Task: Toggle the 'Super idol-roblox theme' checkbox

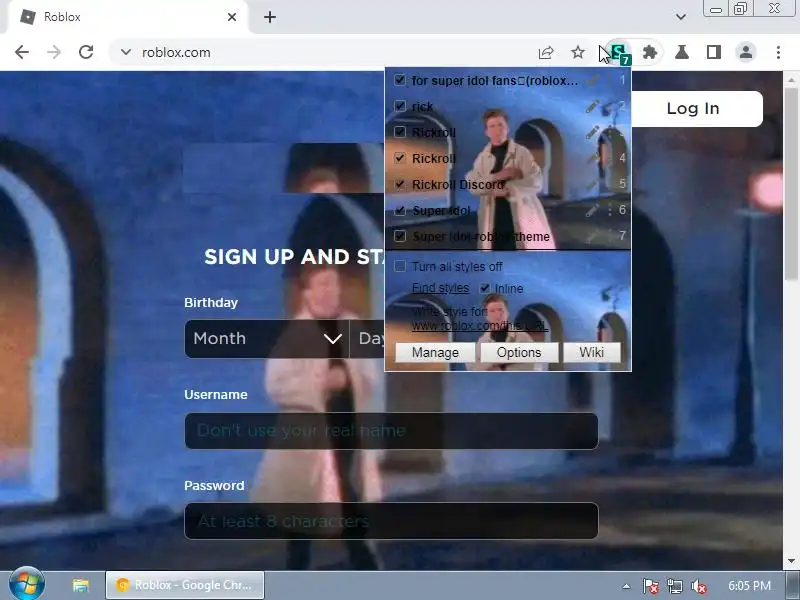Action: 400,236
